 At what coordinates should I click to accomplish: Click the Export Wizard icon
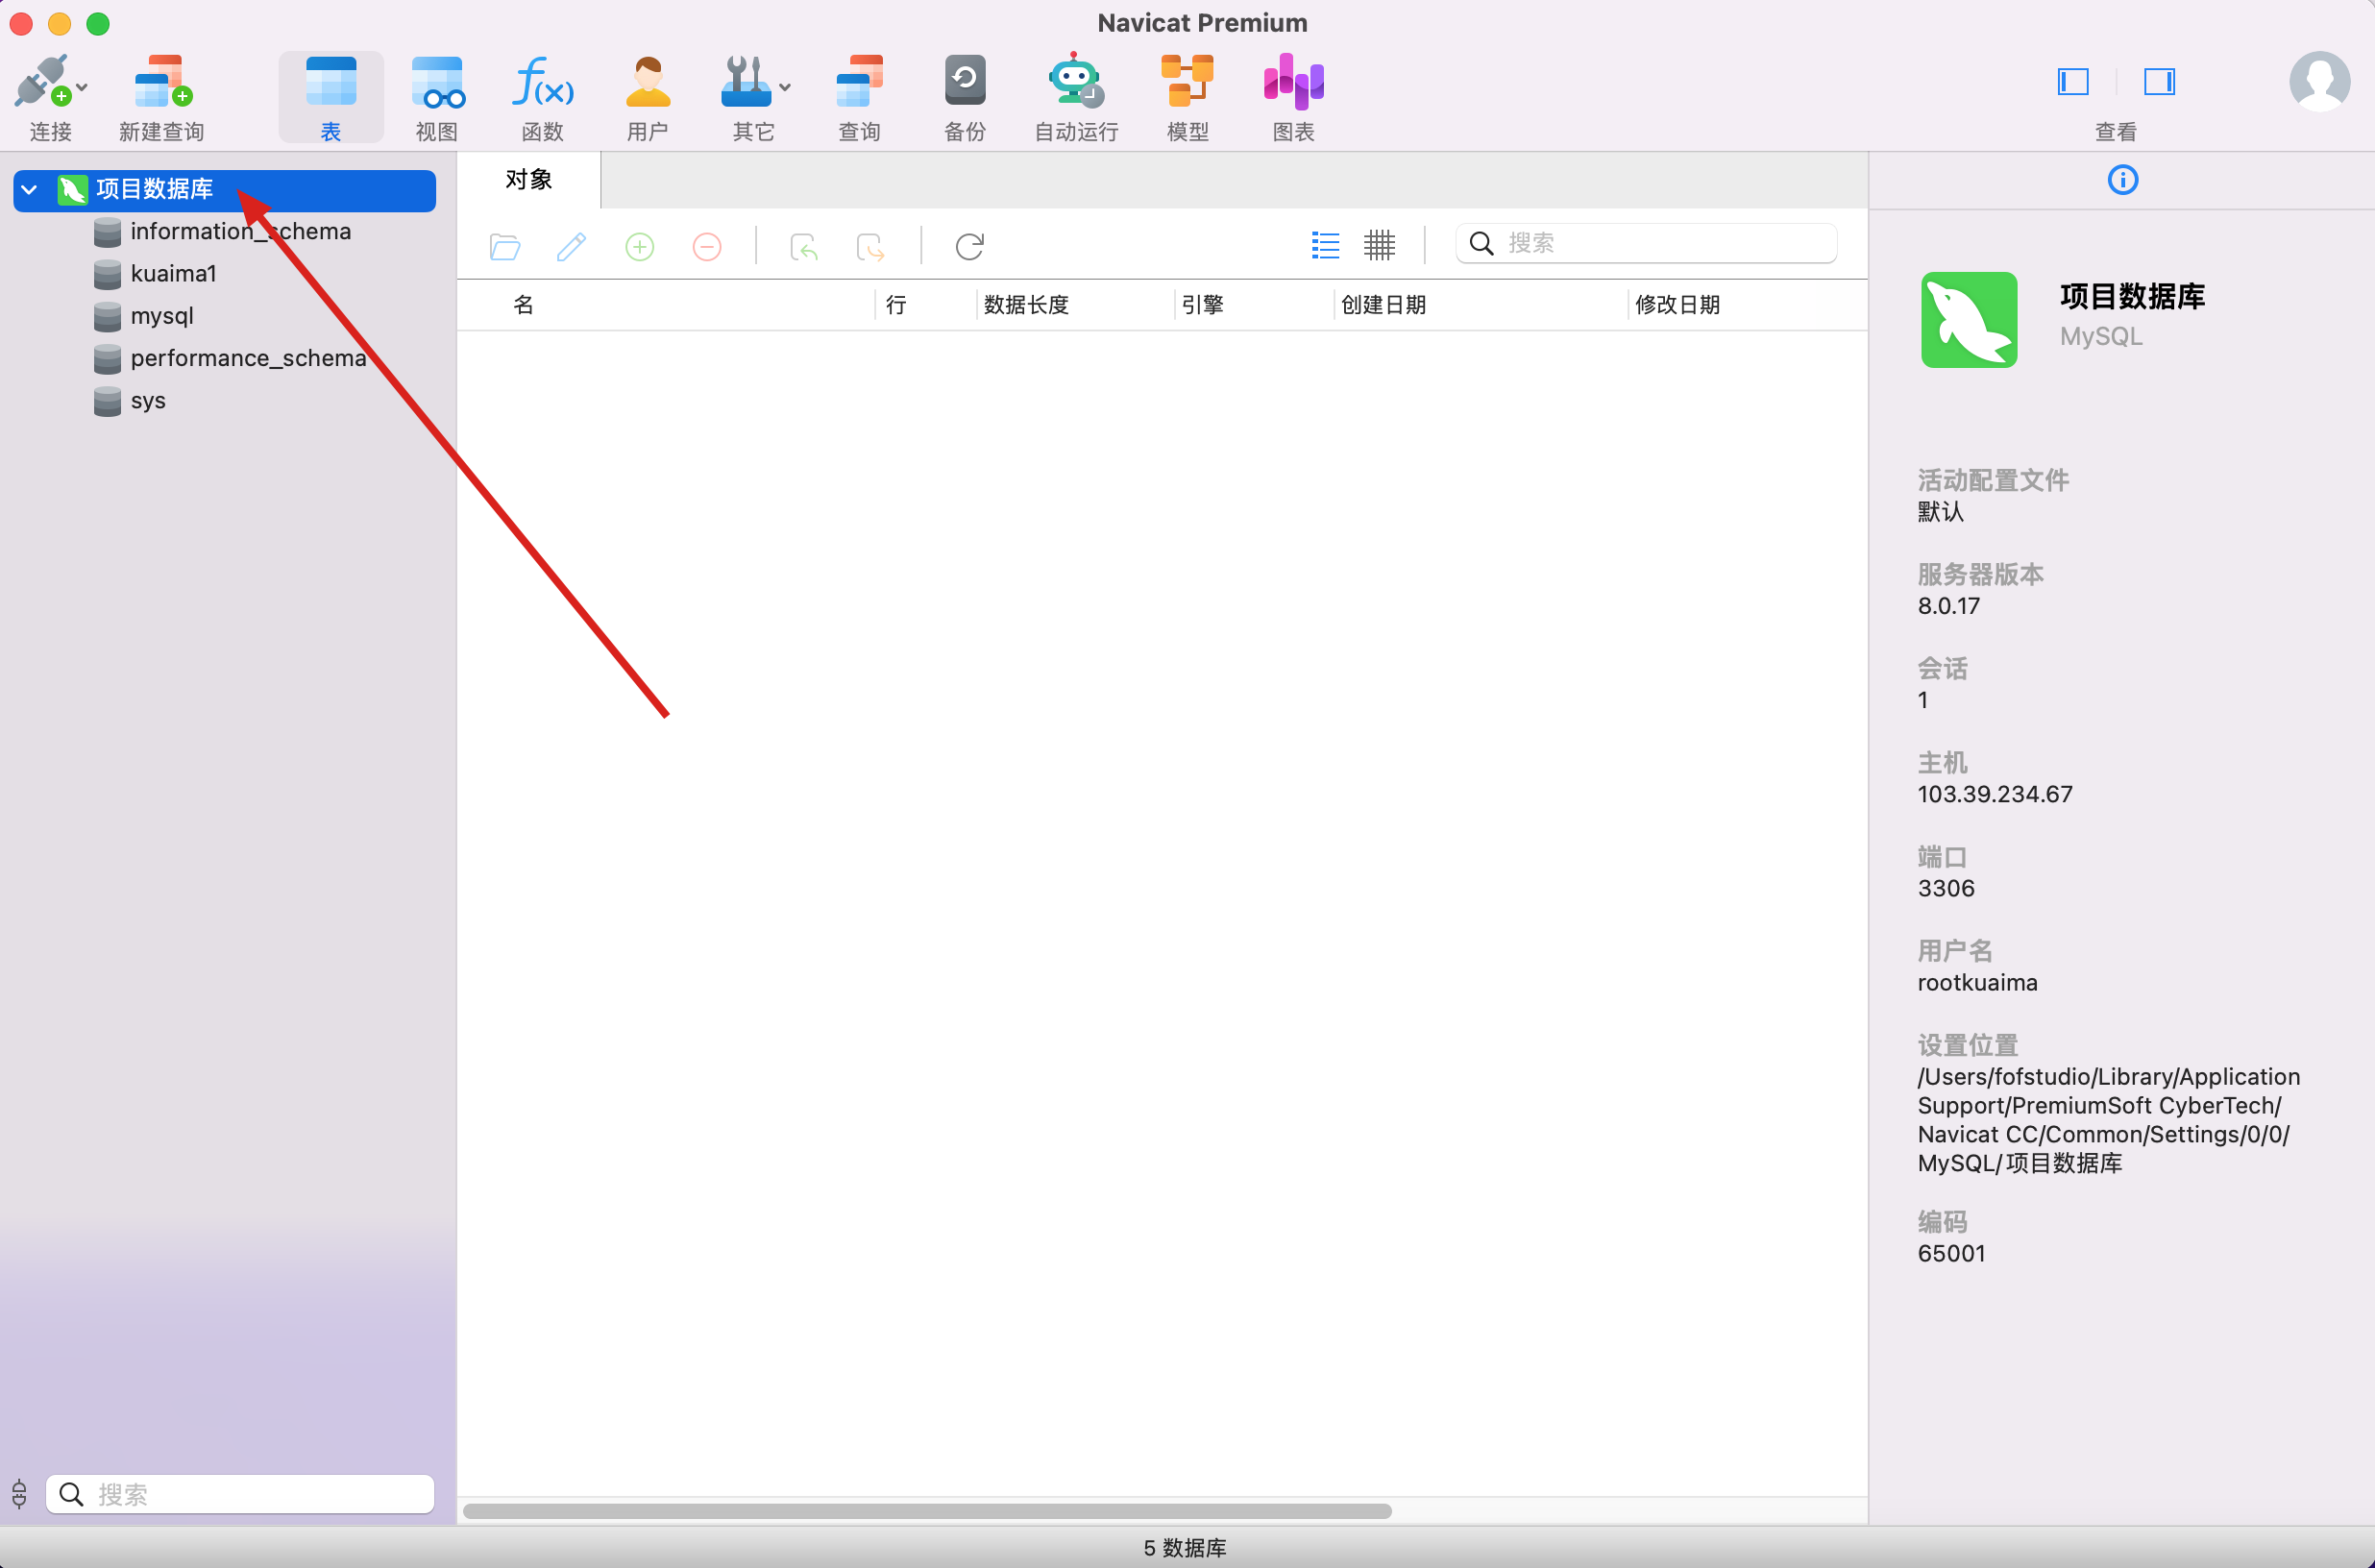click(x=870, y=246)
